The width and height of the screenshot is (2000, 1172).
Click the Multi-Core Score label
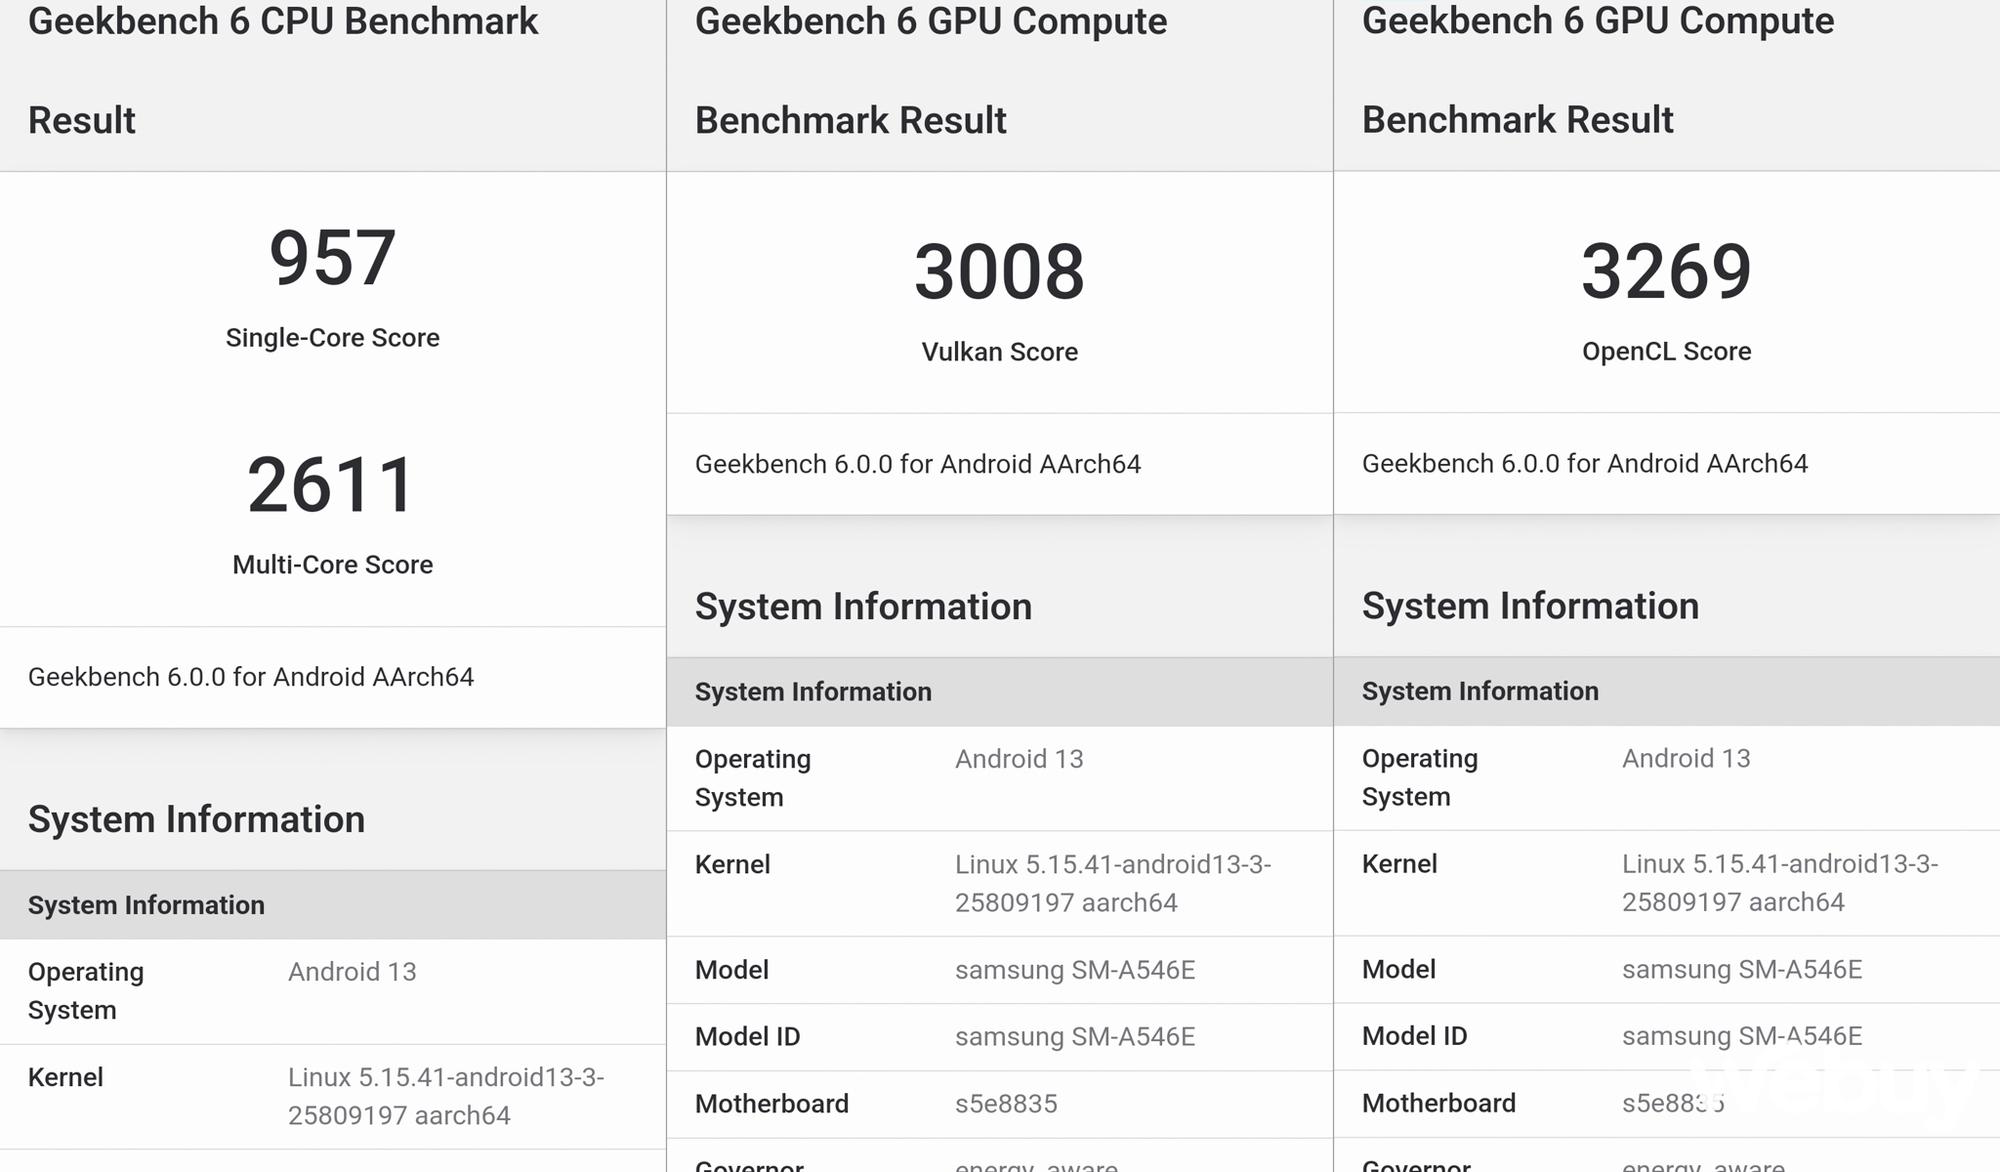332,565
